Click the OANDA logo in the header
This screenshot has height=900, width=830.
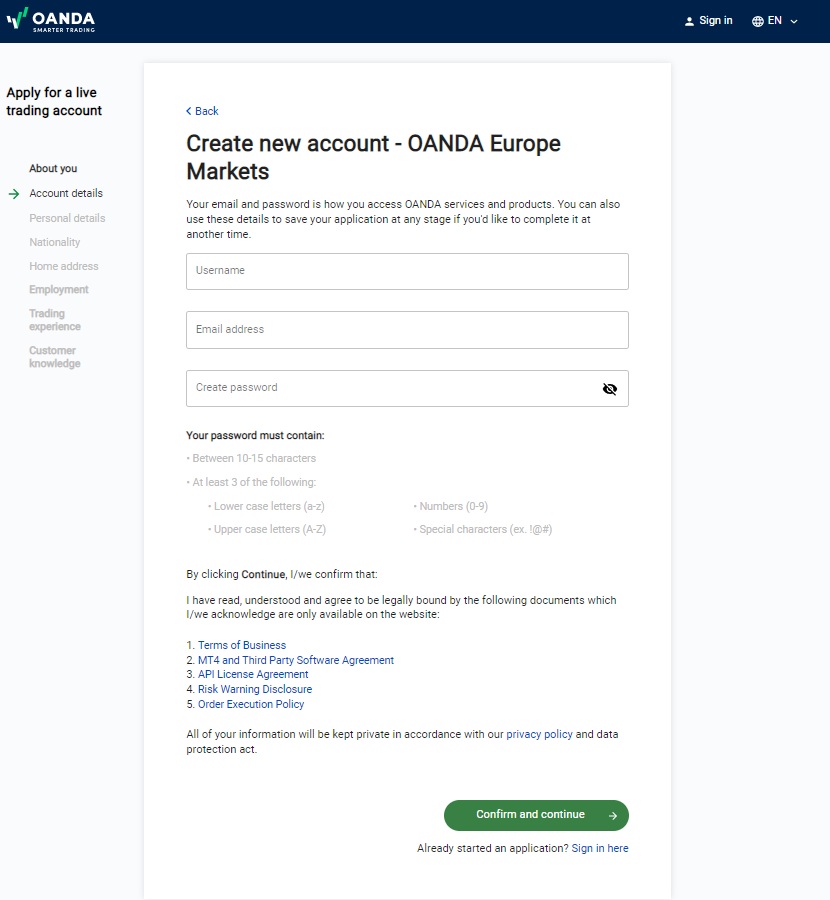(53, 20)
